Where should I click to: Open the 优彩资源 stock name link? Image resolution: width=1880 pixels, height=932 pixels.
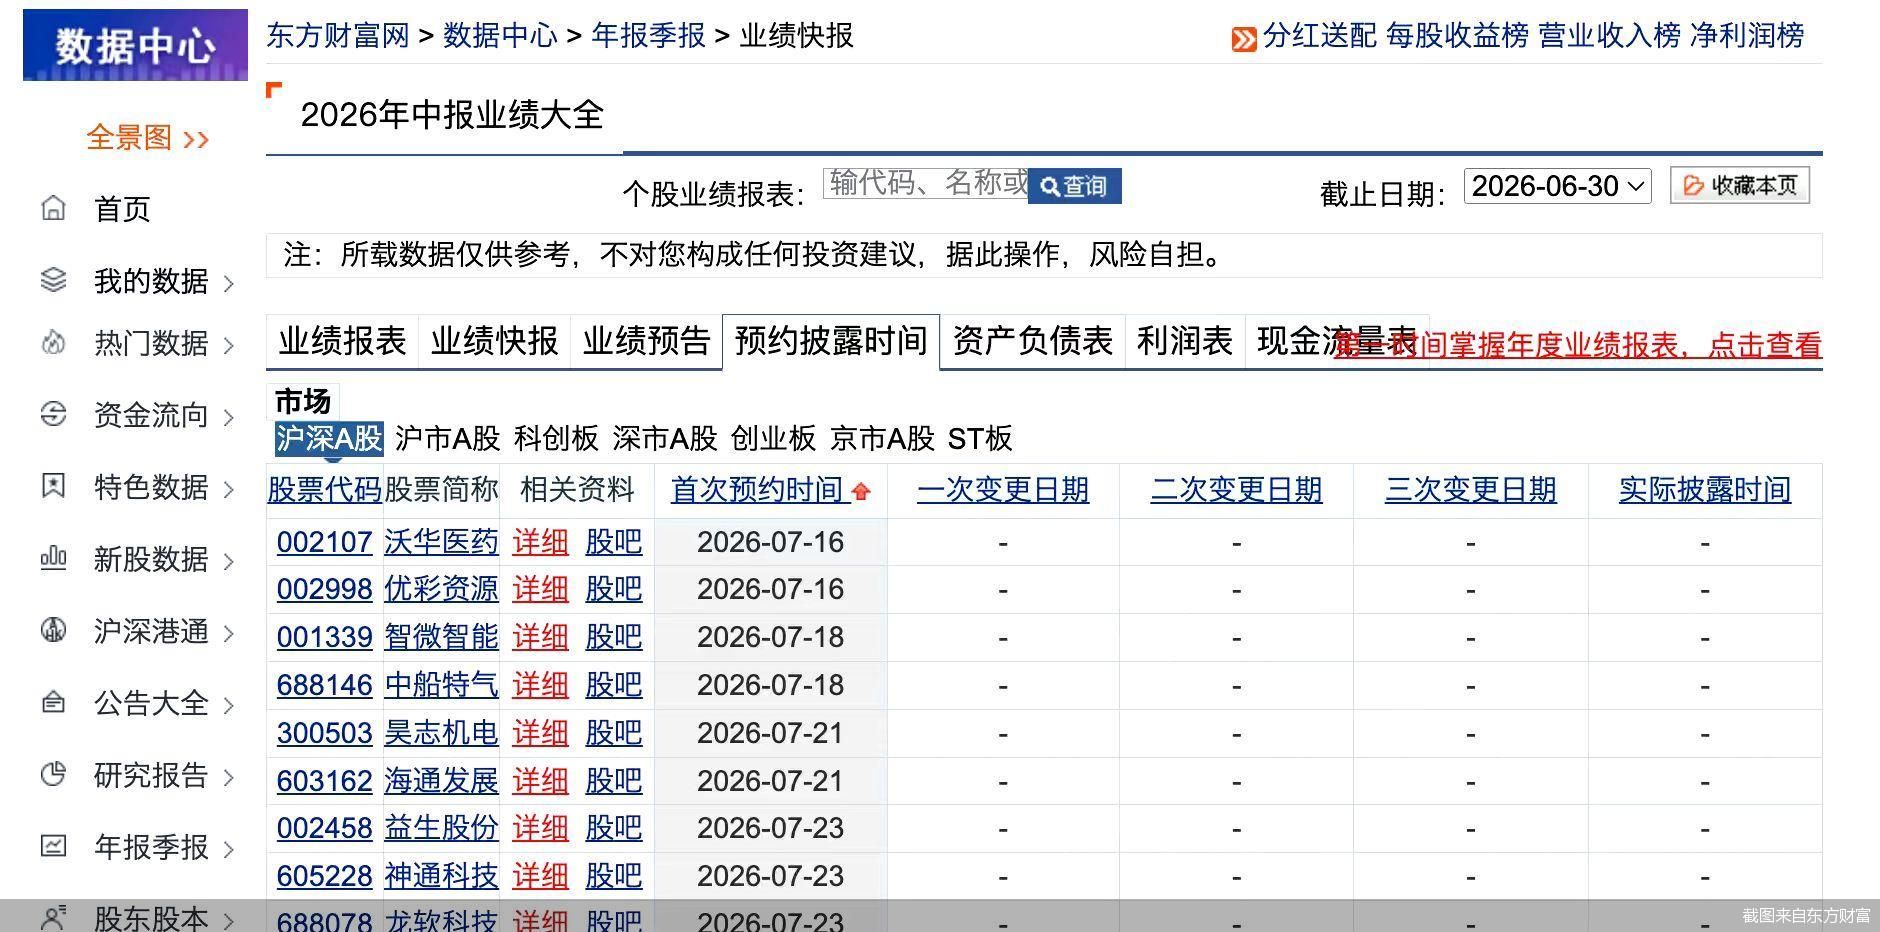point(441,589)
